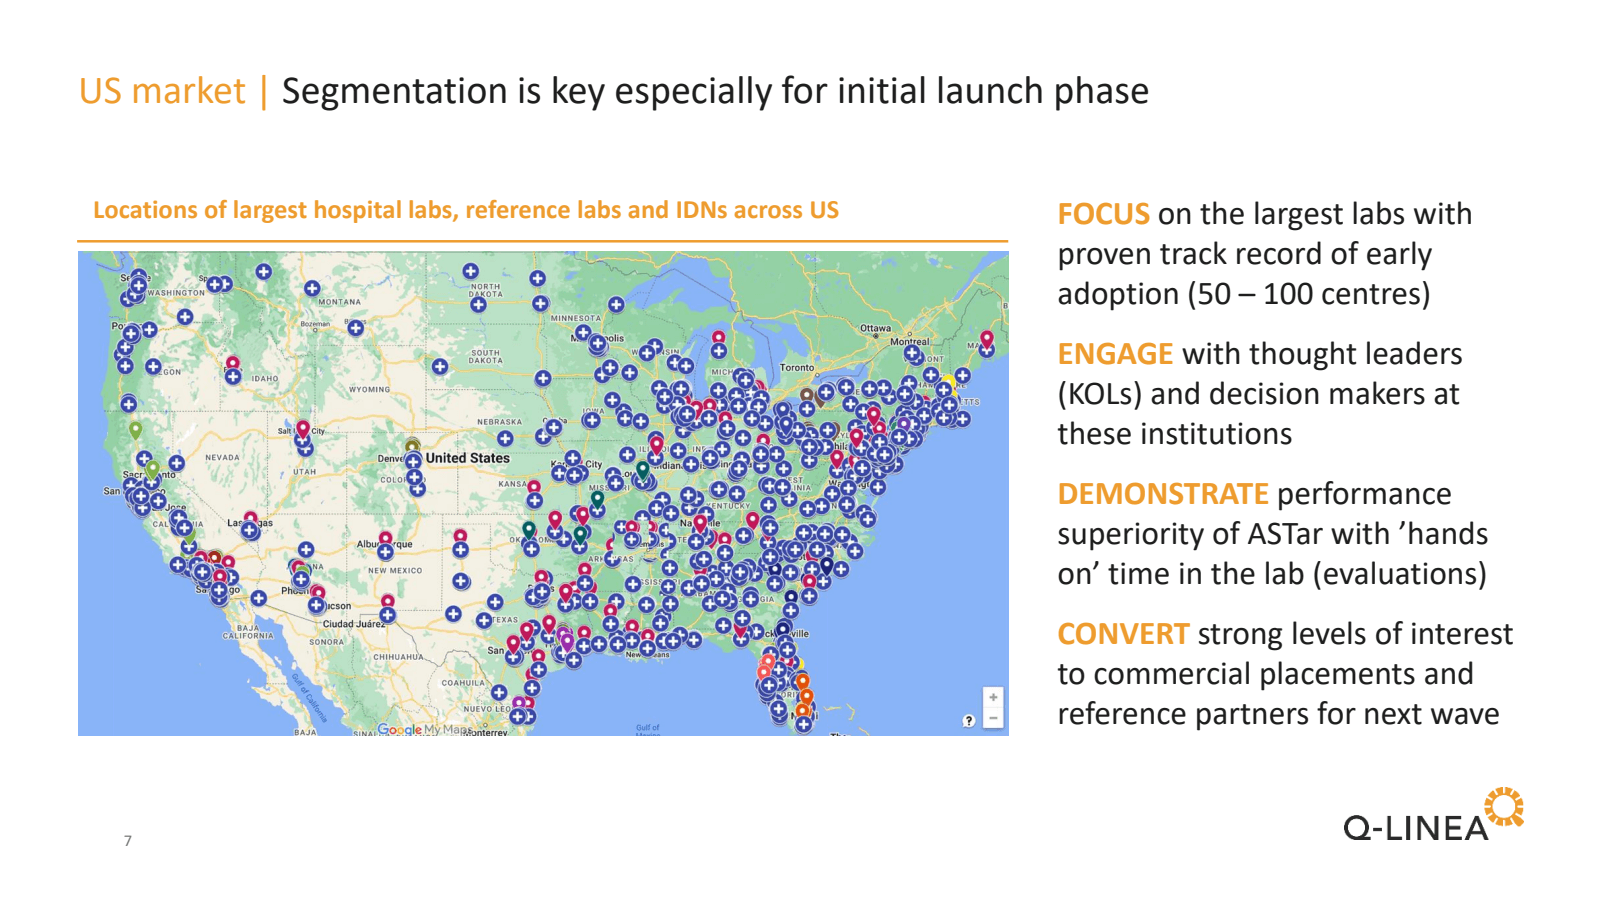Click the Google My Maps logo
Viewport: 1600px width, 900px height.
tap(424, 729)
